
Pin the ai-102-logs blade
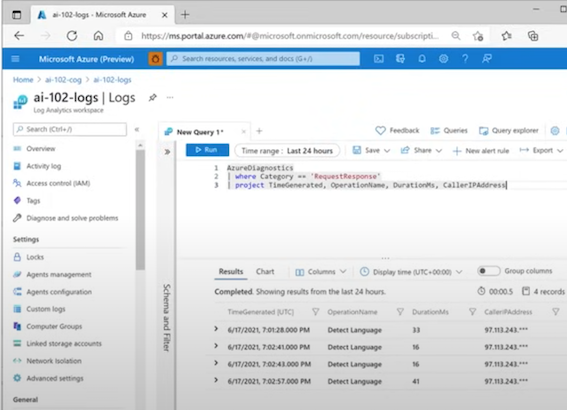[153, 97]
